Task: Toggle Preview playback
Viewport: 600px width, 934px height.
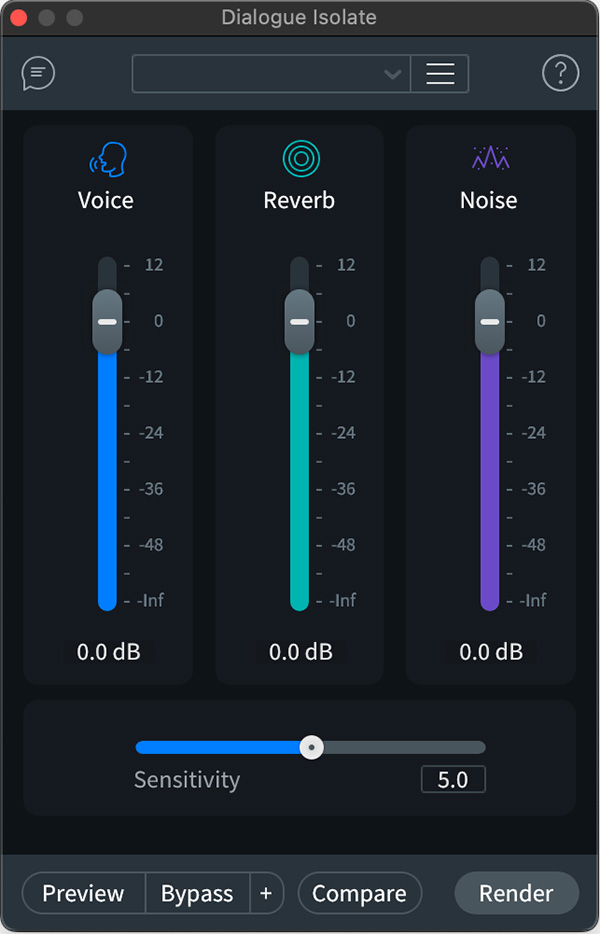Action: [83, 893]
